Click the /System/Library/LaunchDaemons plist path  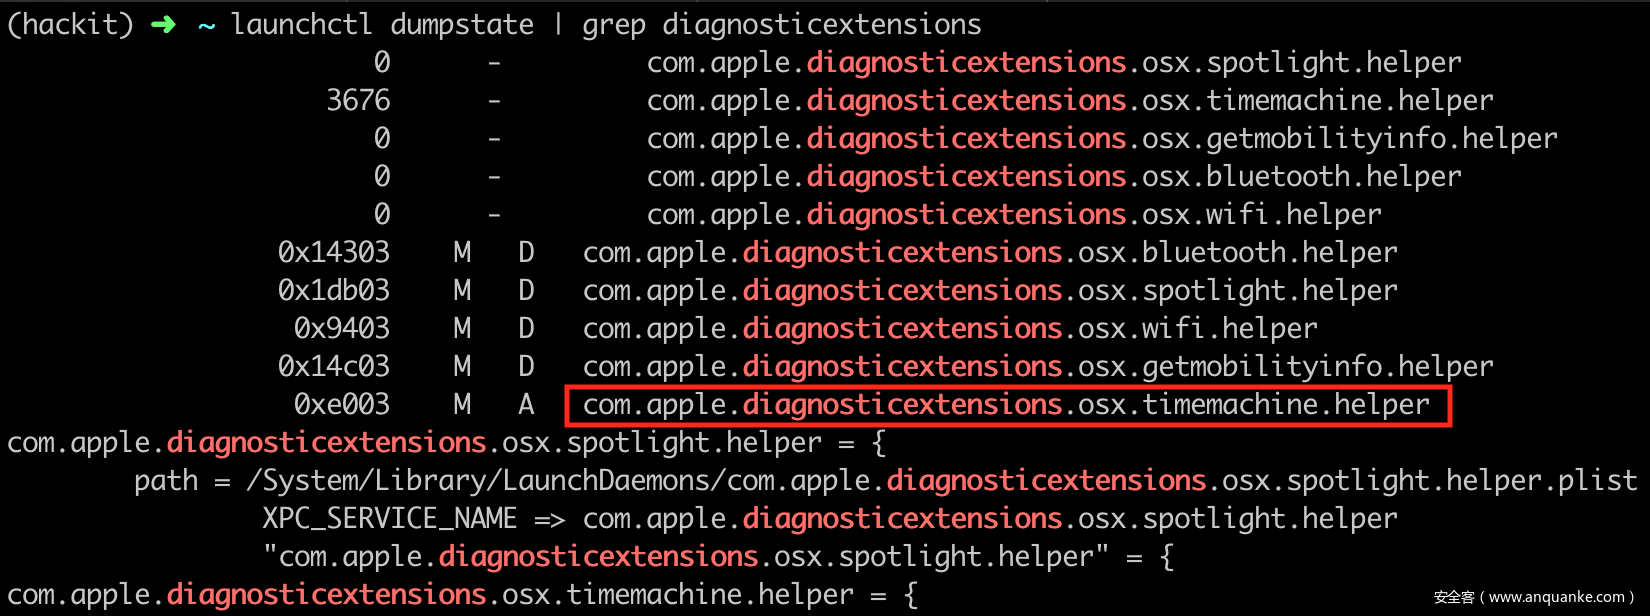click(x=942, y=481)
